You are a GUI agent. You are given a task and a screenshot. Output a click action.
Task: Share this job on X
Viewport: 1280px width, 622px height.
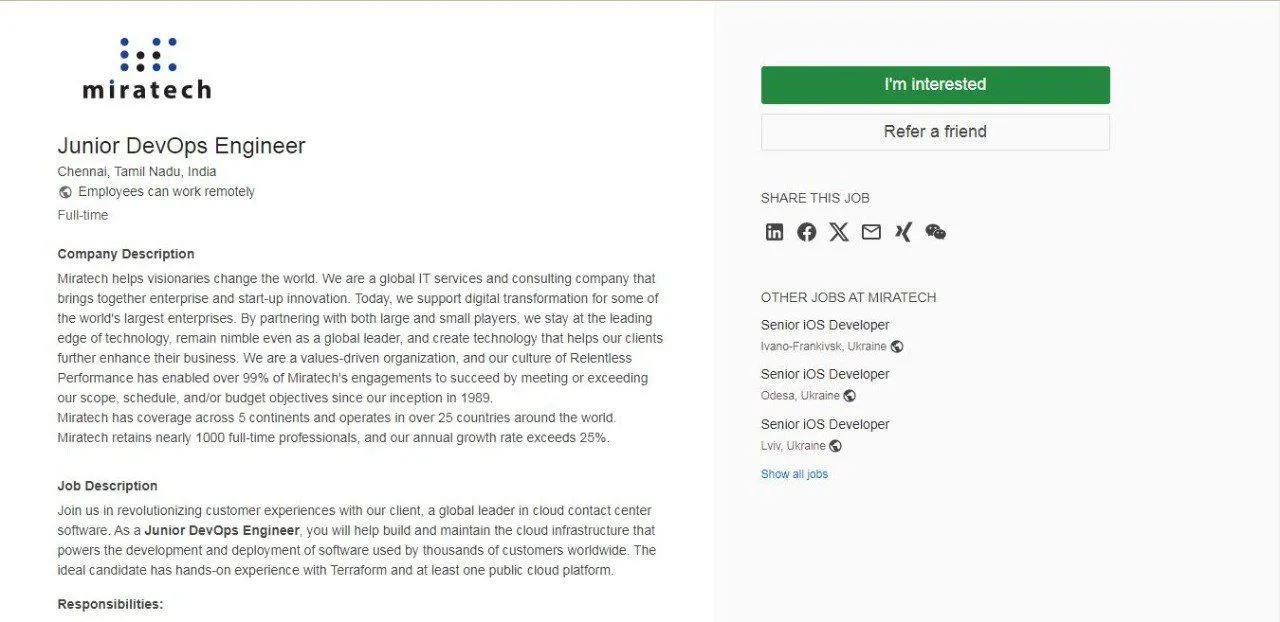(839, 232)
